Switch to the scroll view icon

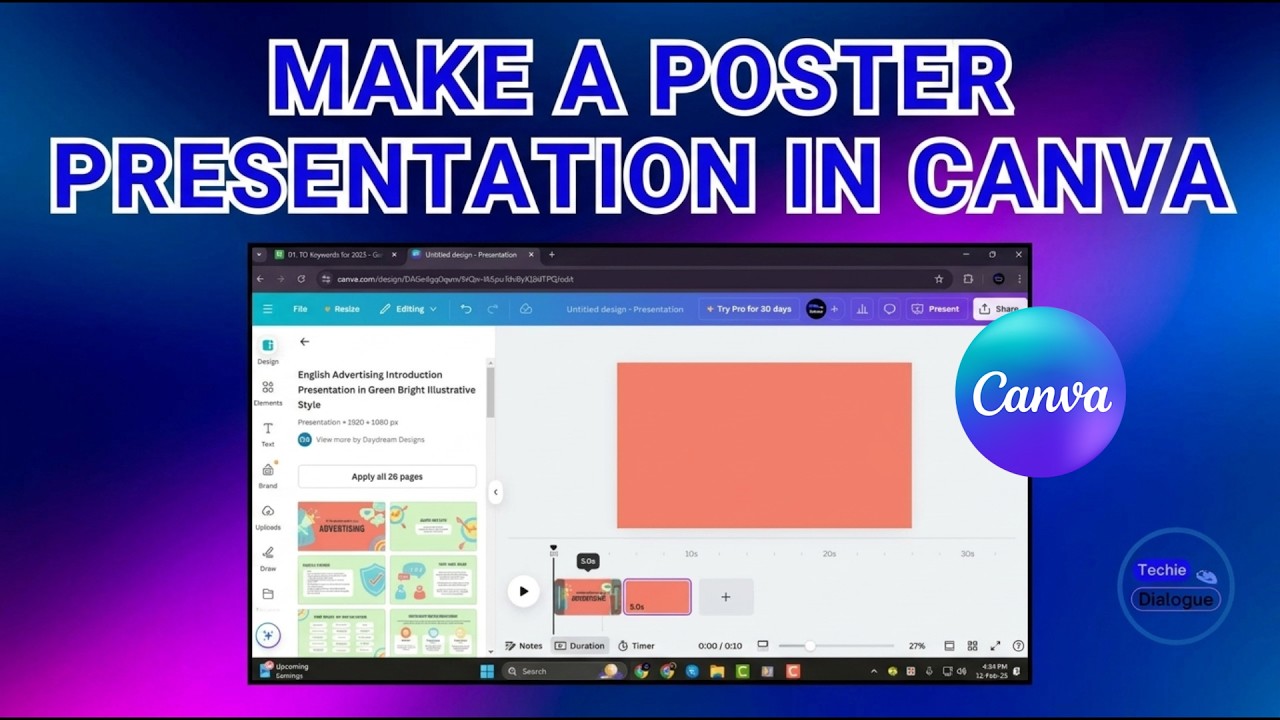point(949,646)
